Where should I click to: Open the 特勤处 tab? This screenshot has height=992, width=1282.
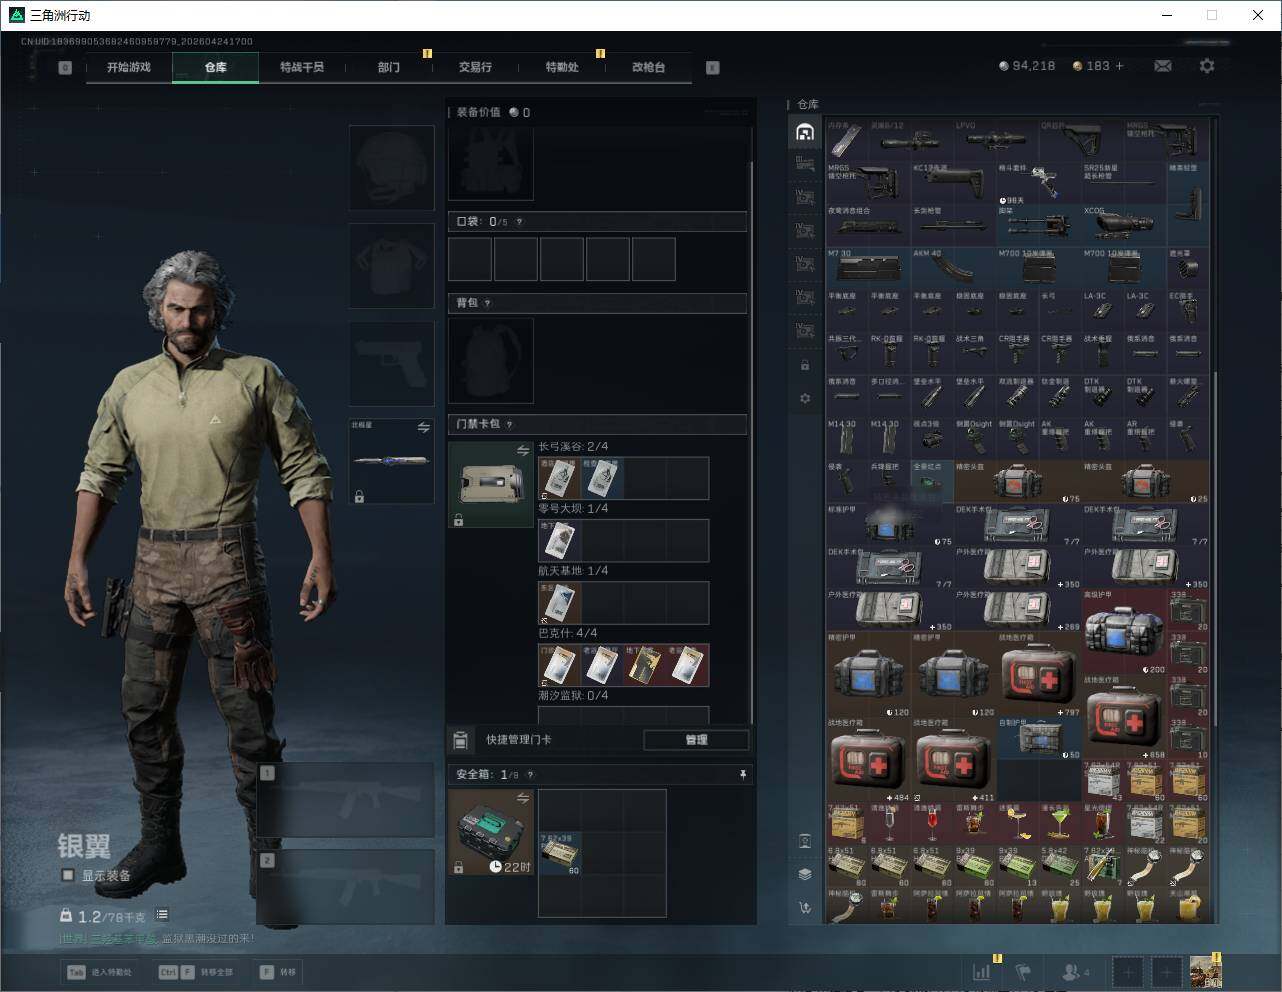(x=562, y=67)
